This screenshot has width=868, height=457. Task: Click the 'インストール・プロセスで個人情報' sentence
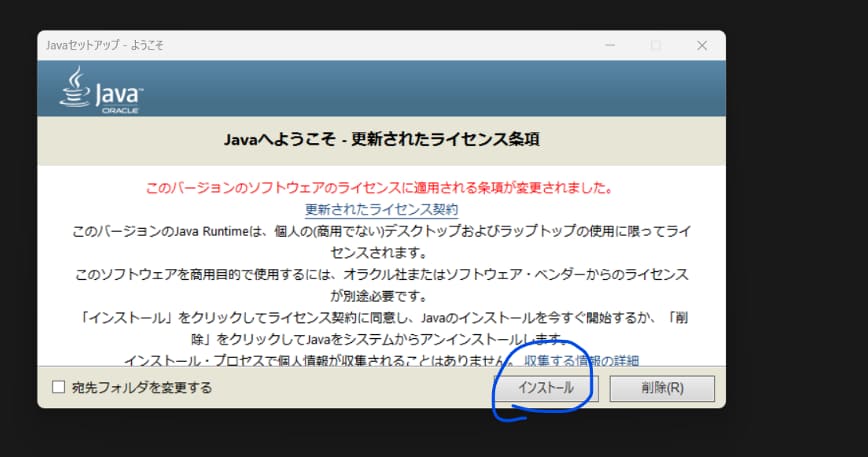320,360
